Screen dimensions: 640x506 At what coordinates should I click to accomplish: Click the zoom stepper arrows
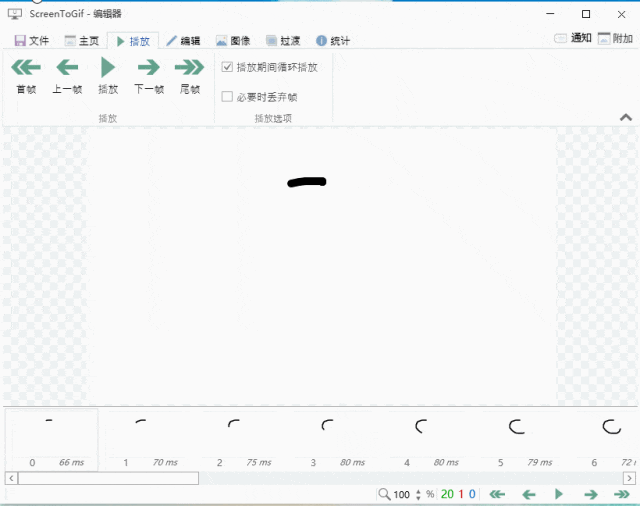tap(418, 495)
